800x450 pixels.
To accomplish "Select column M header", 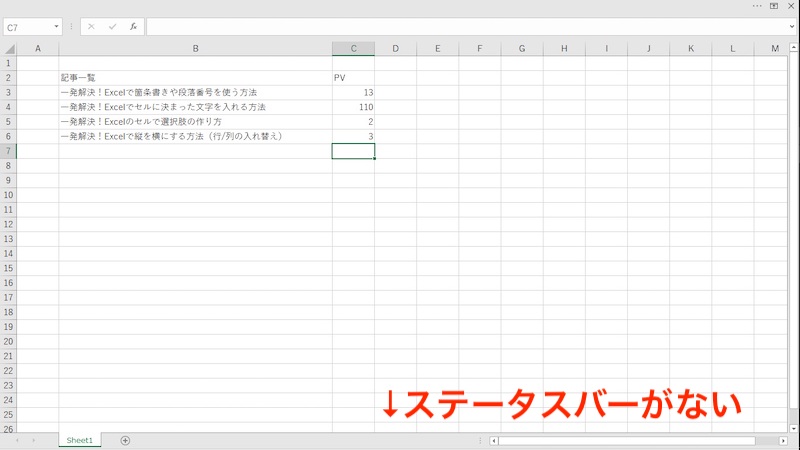I will (771, 49).
